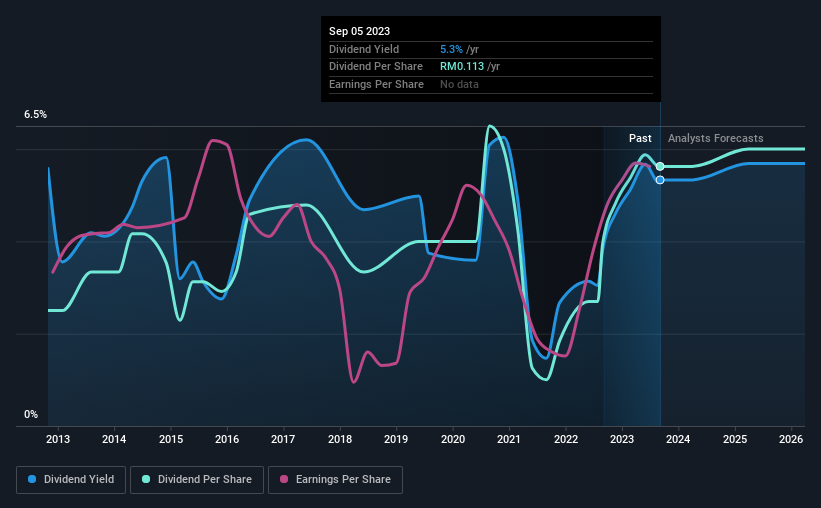Click the Dividend Yield row label in the tooltip
Image resolution: width=821 pixels, height=508 pixels.
(x=364, y=49)
